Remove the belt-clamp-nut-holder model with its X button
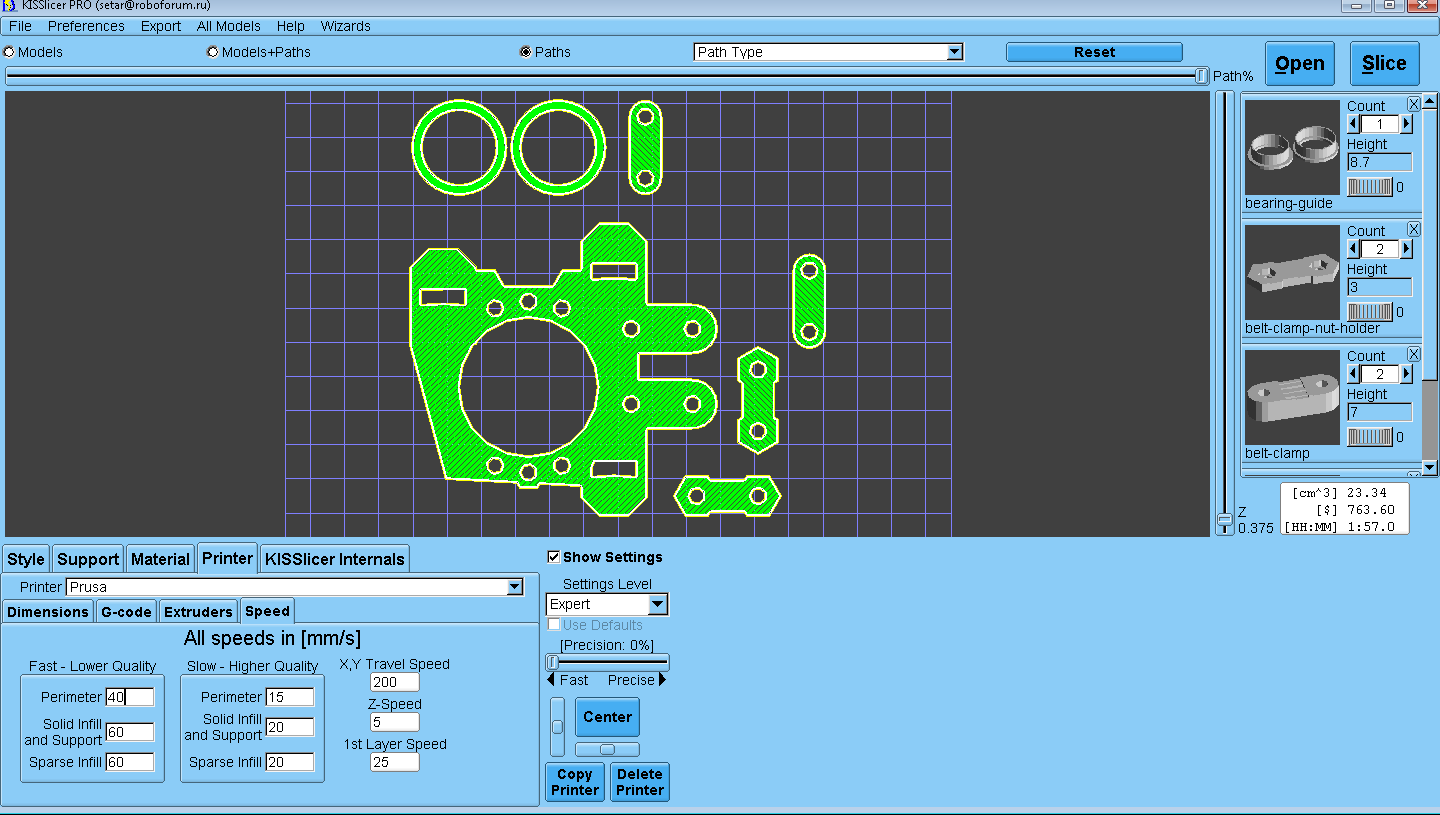Viewport: 1440px width, 815px height. (x=1414, y=230)
